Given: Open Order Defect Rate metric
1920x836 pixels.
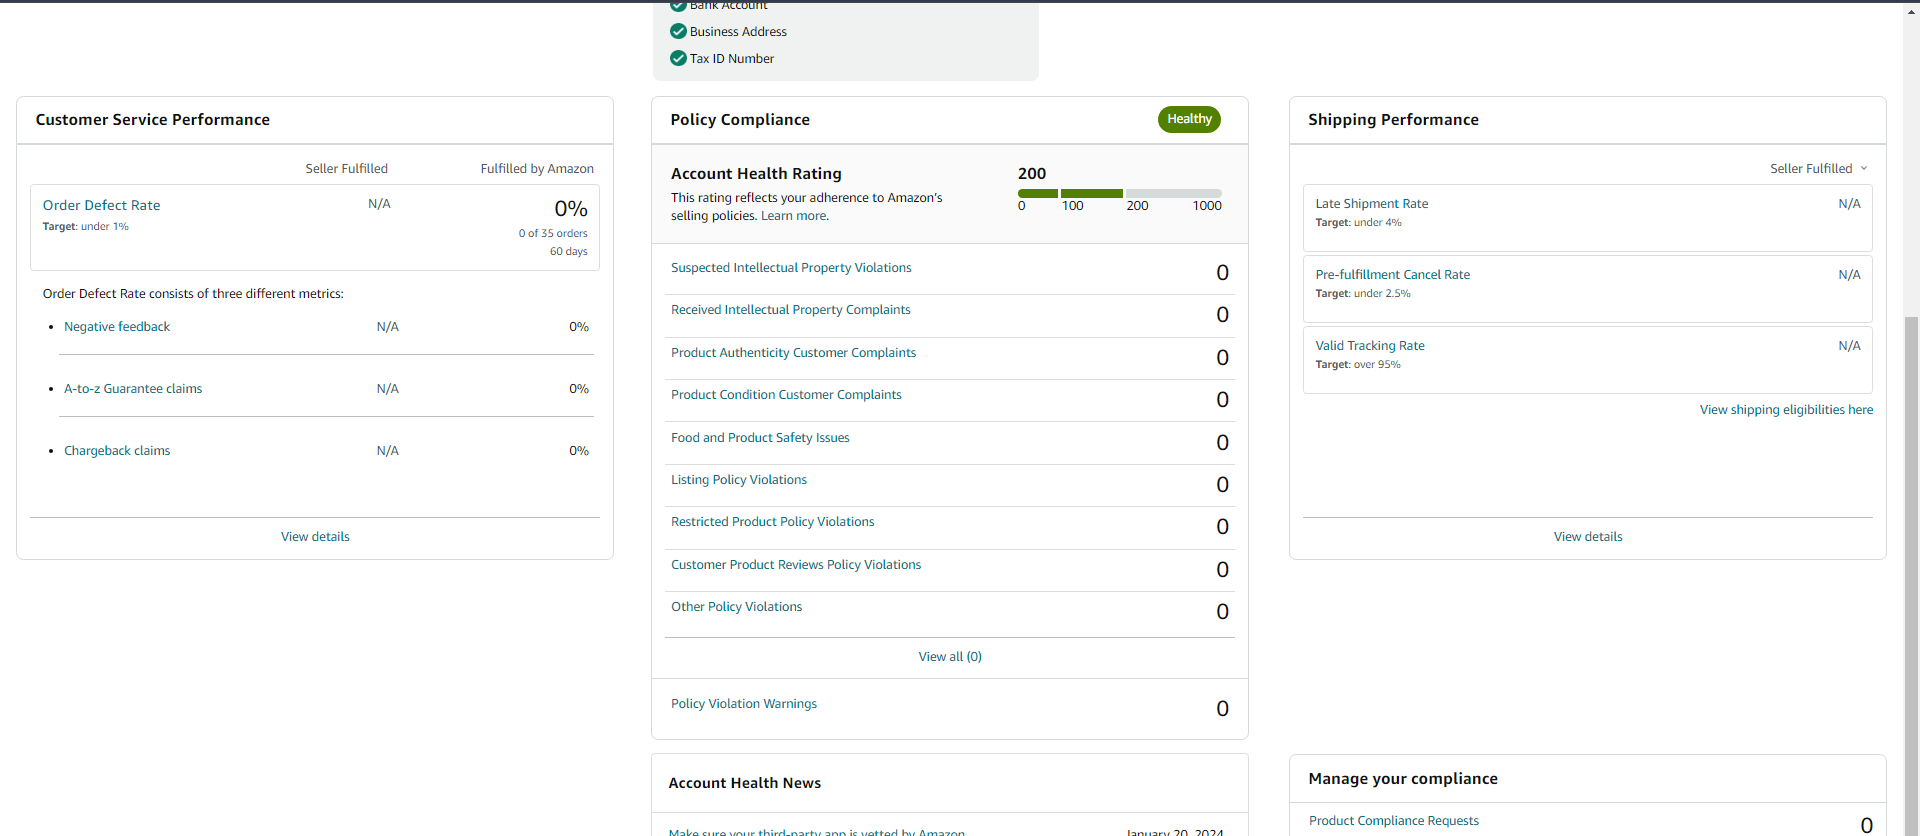Looking at the screenshot, I should 101,205.
